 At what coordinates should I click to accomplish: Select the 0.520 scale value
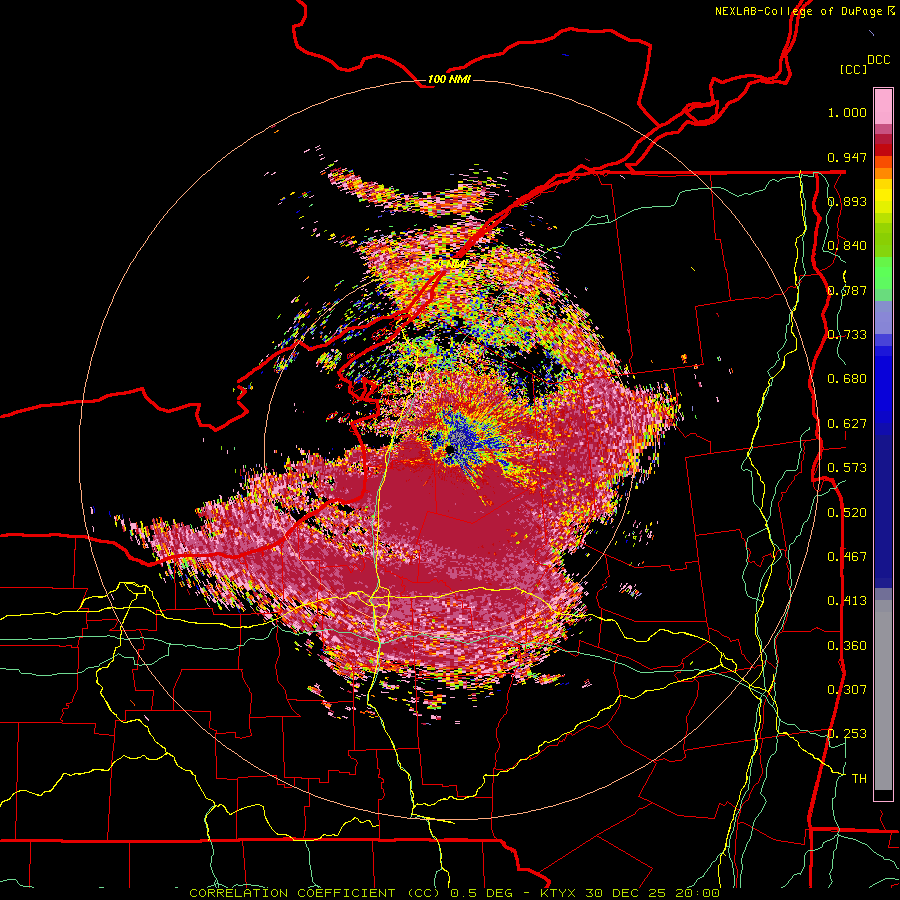point(847,513)
